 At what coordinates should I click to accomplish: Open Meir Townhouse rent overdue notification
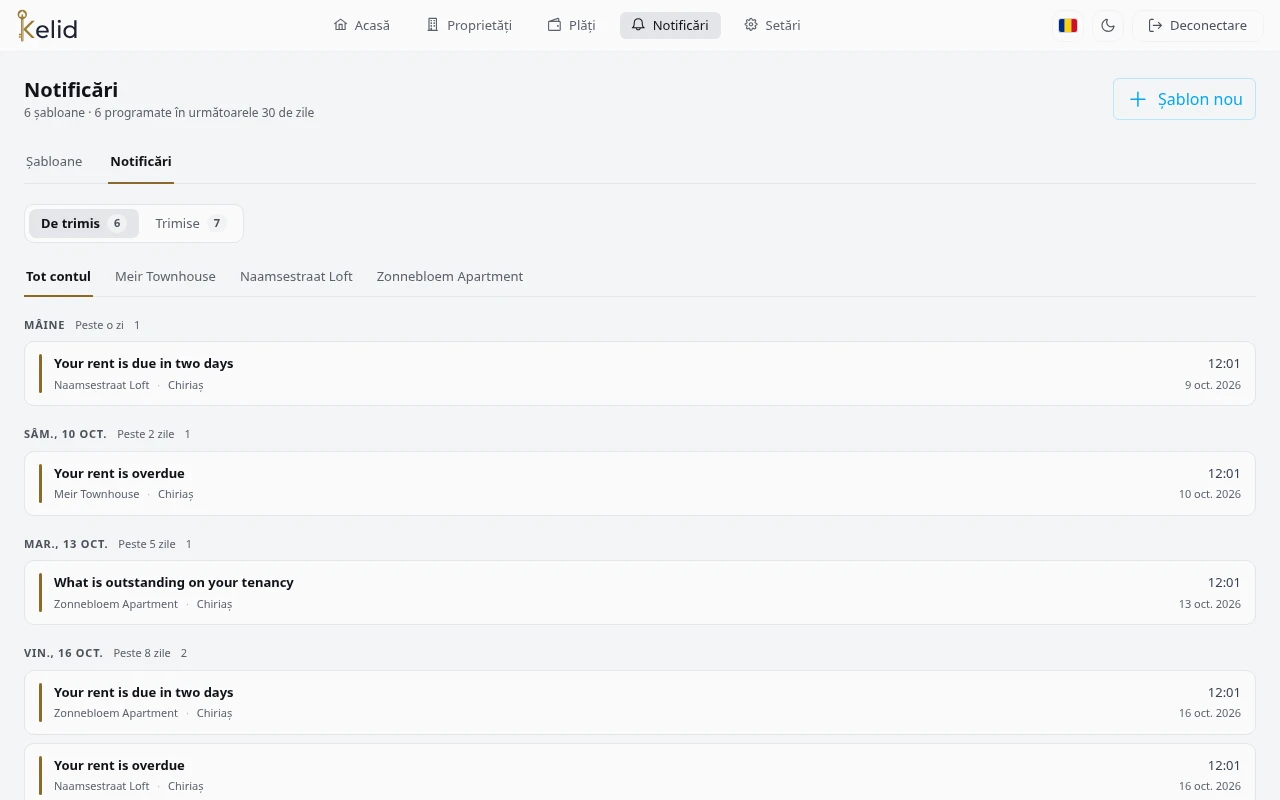[x=640, y=483]
